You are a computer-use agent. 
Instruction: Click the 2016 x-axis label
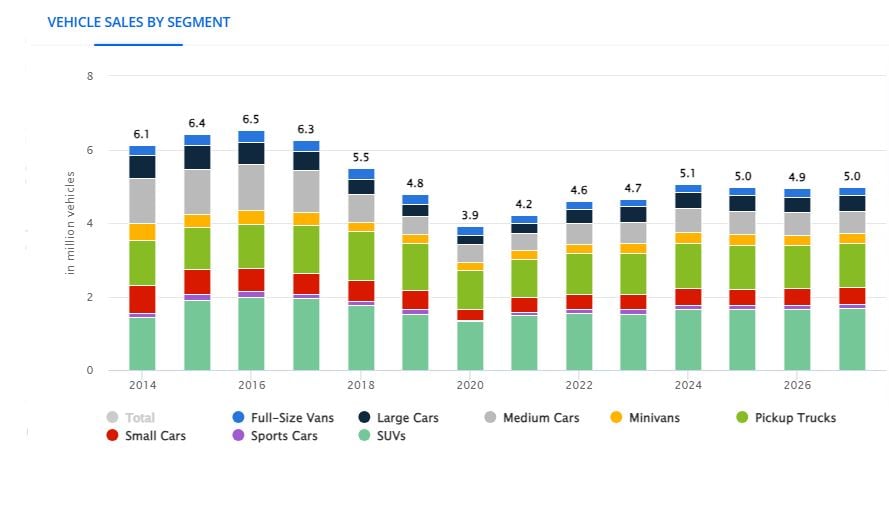[x=251, y=386]
